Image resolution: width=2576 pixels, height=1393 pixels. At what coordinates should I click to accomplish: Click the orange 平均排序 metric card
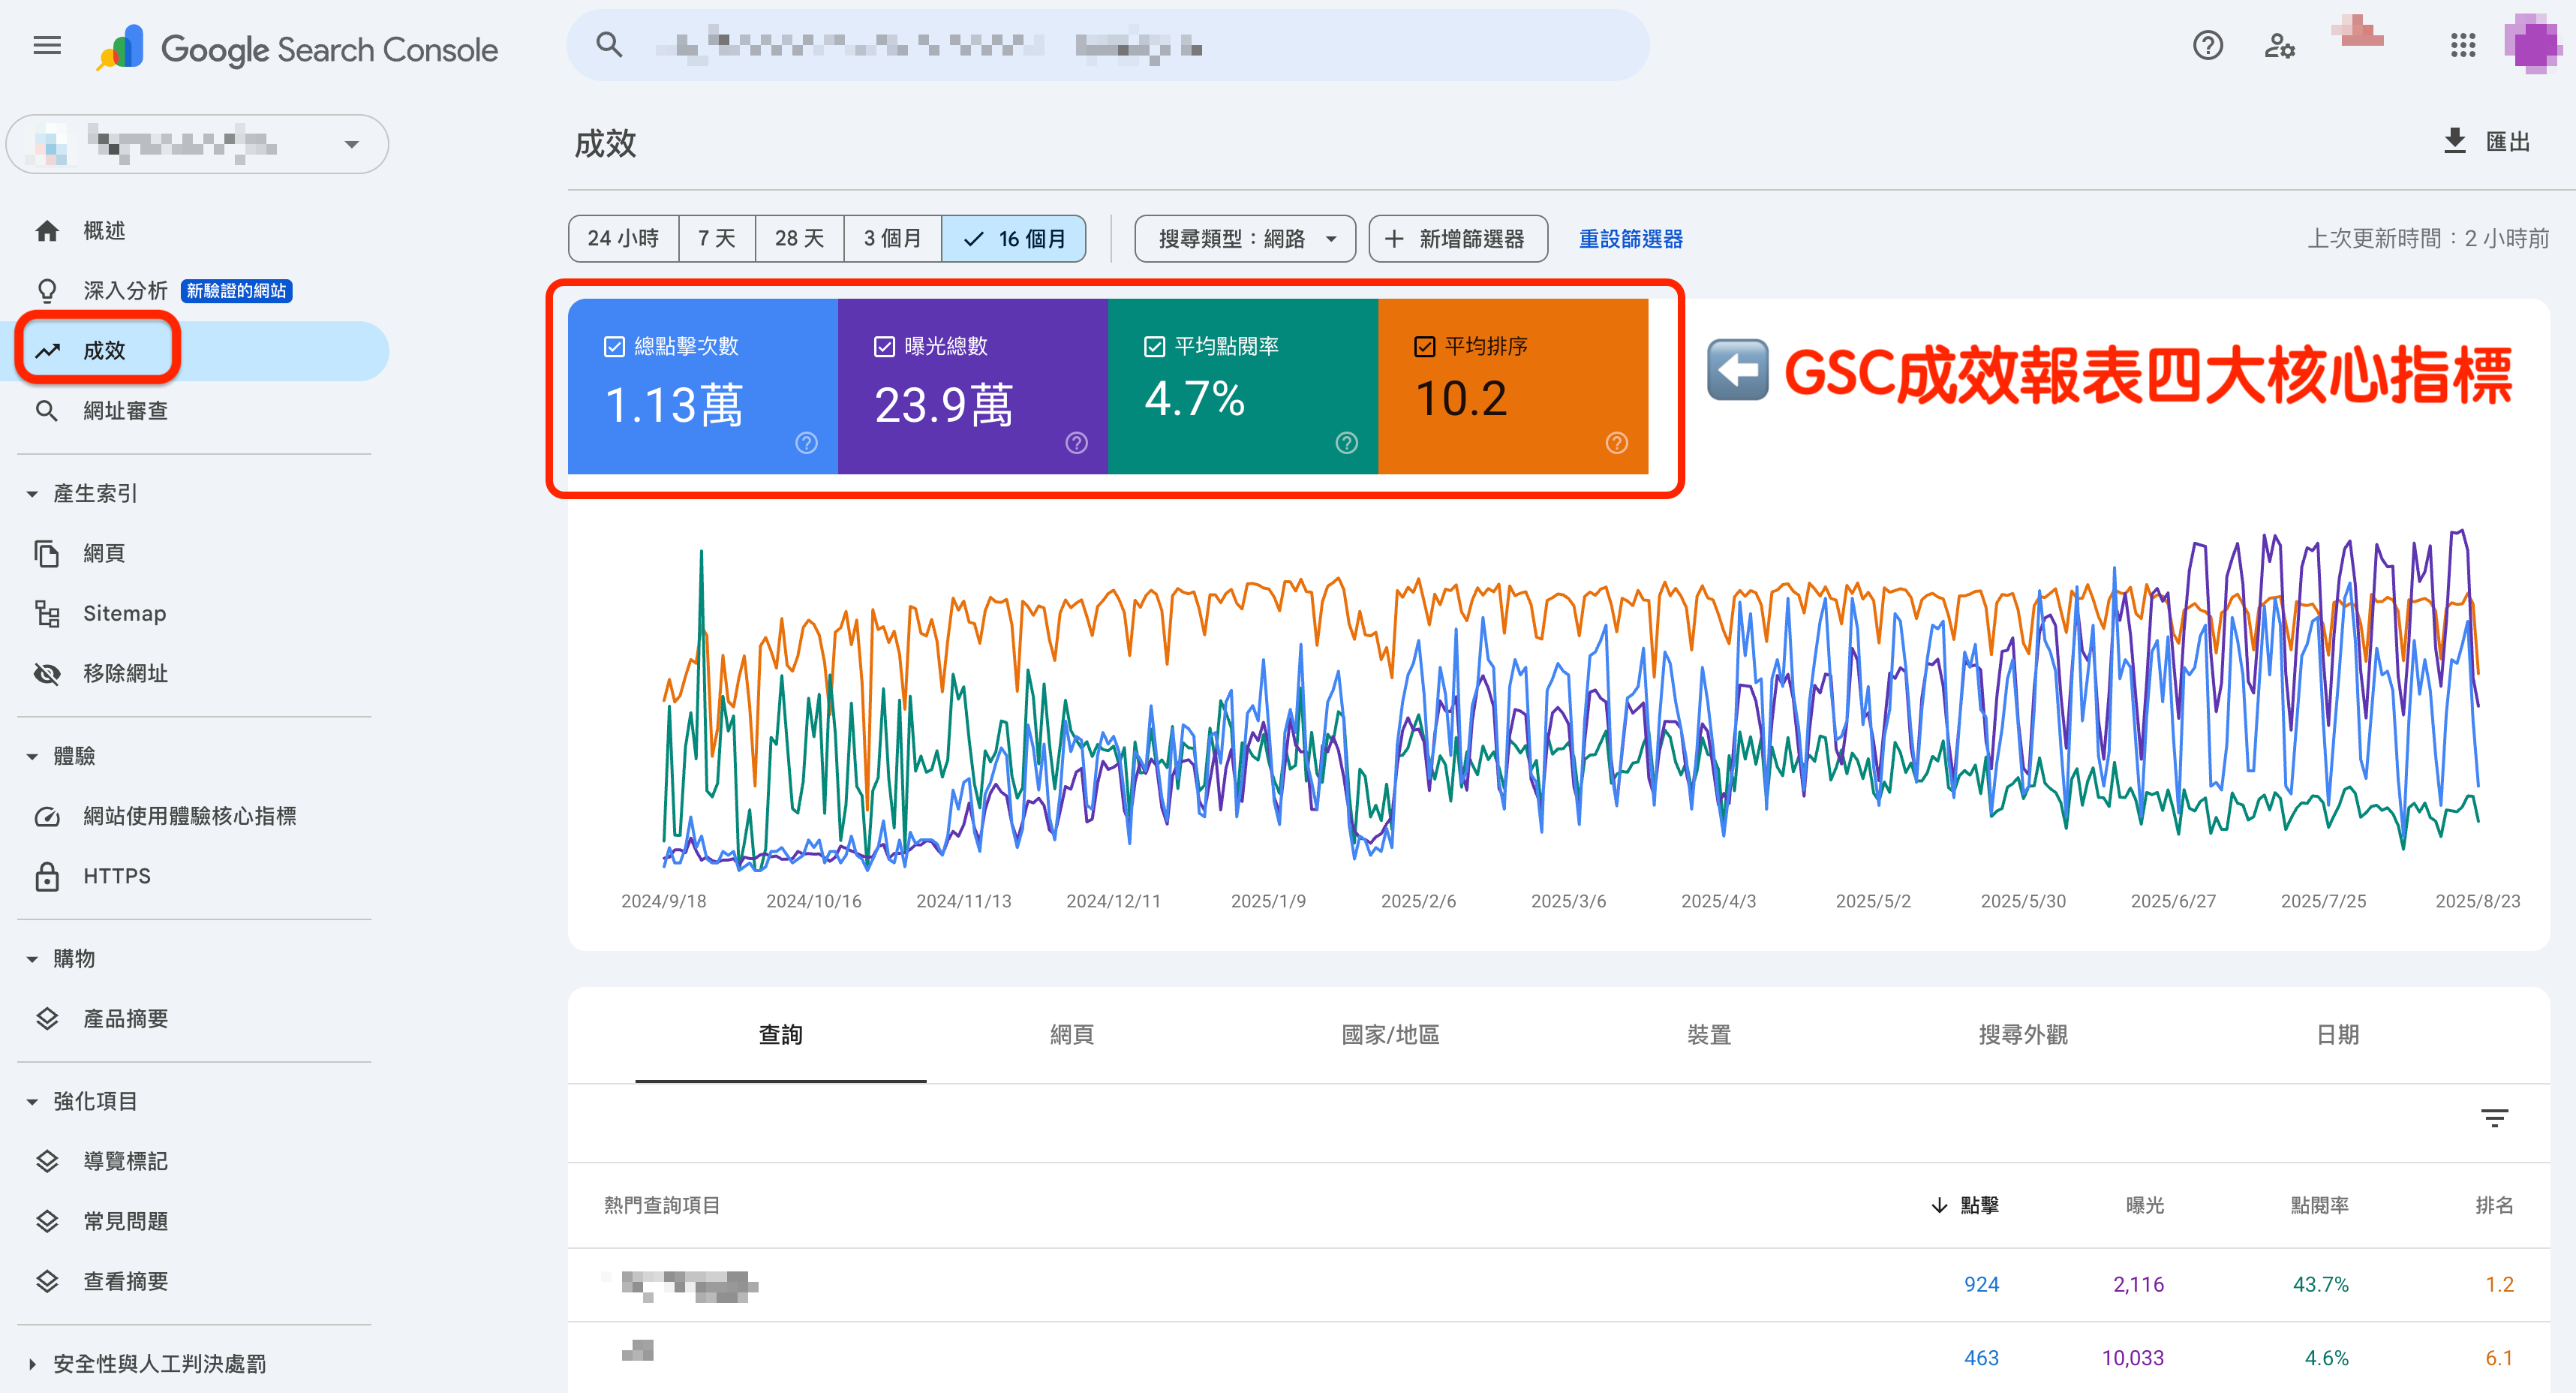tap(1513, 386)
